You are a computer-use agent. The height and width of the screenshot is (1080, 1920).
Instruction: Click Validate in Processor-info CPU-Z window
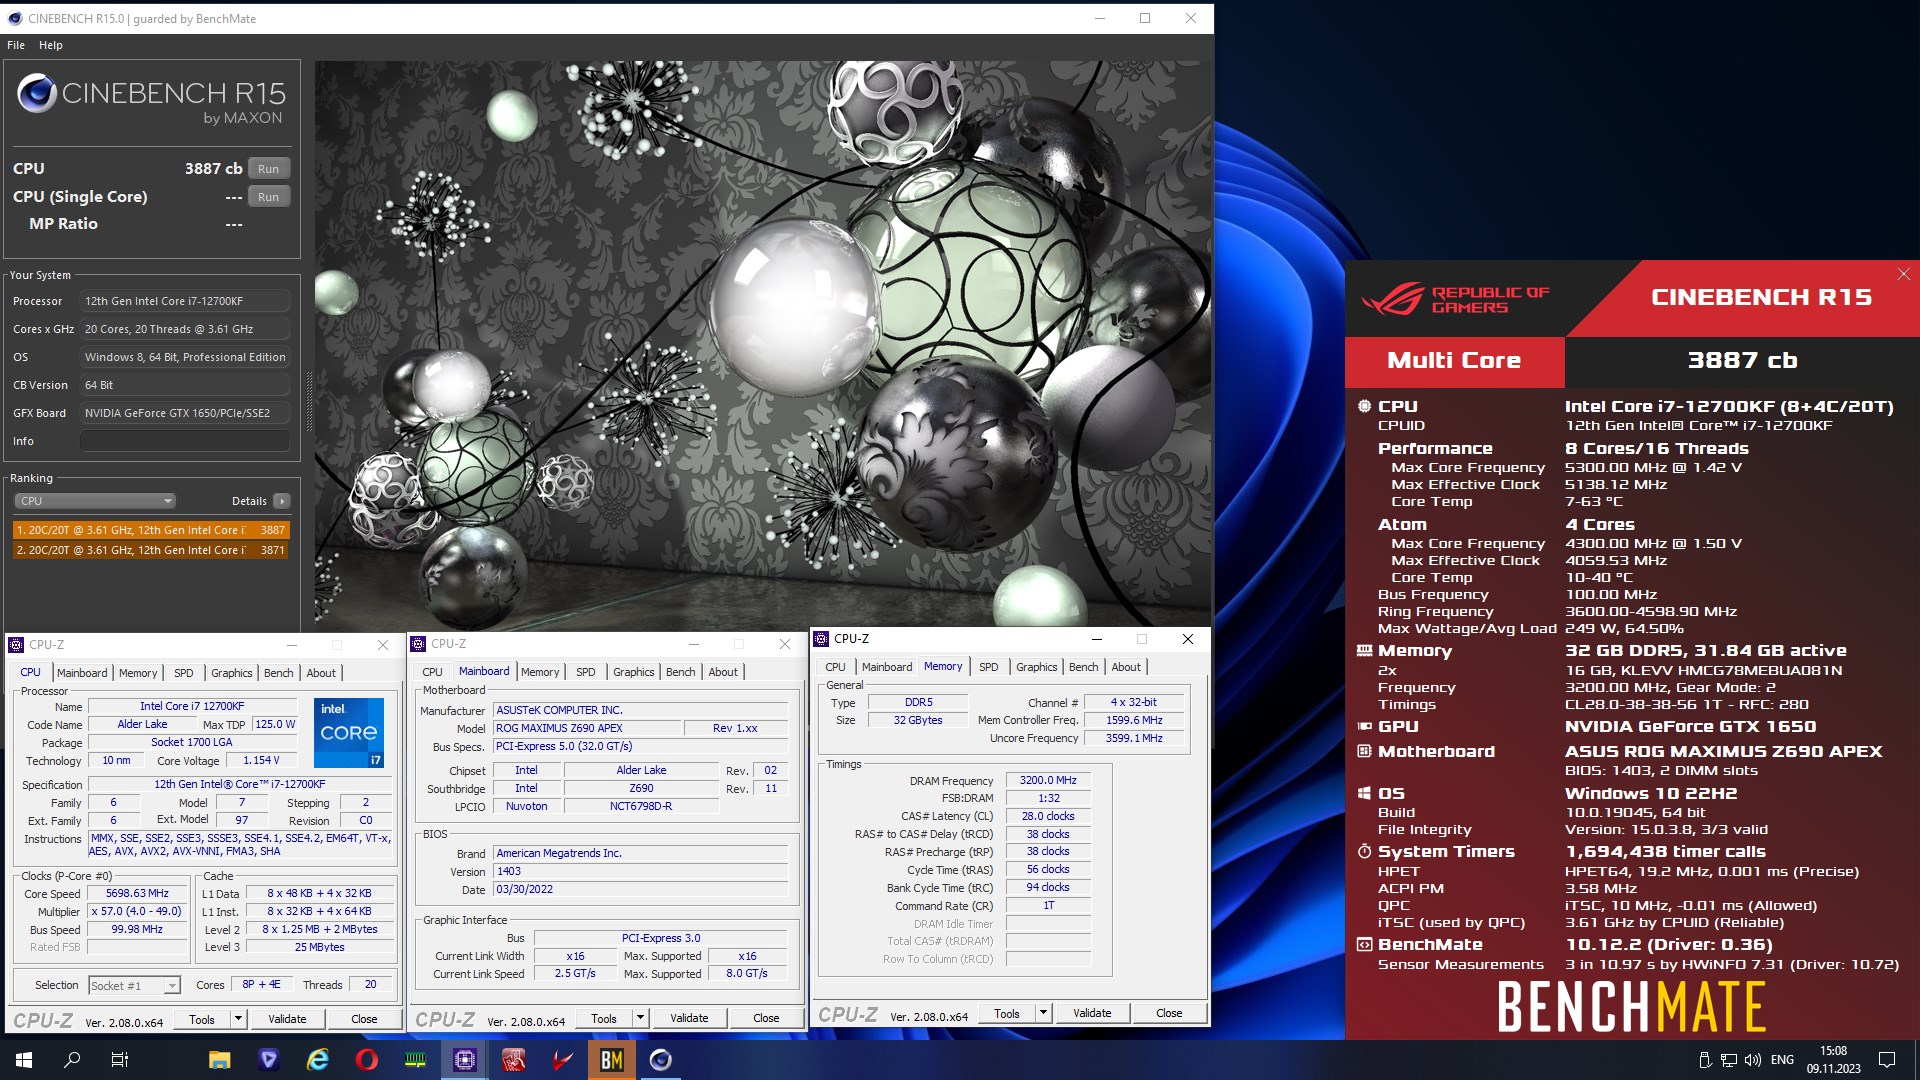coord(287,1019)
